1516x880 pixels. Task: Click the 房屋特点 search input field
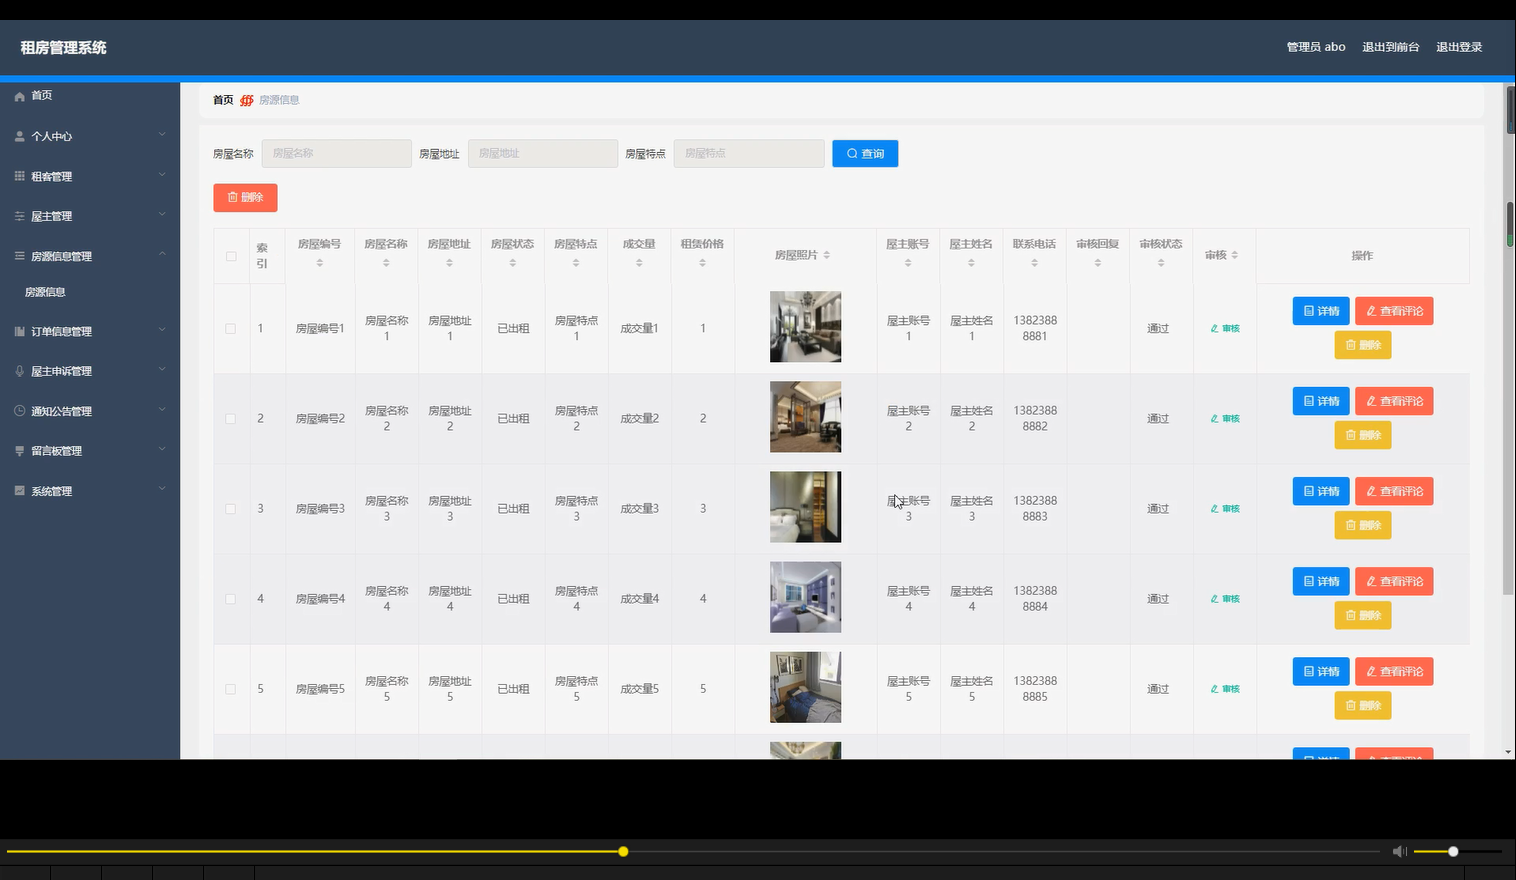pos(749,153)
